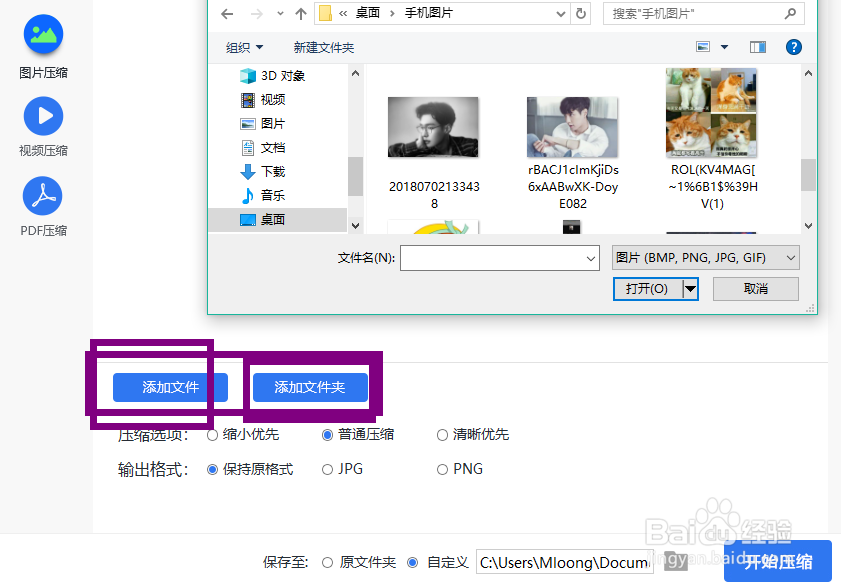Choose 普通压缩 compression option
The width and height of the screenshot is (841, 588).
358,435
